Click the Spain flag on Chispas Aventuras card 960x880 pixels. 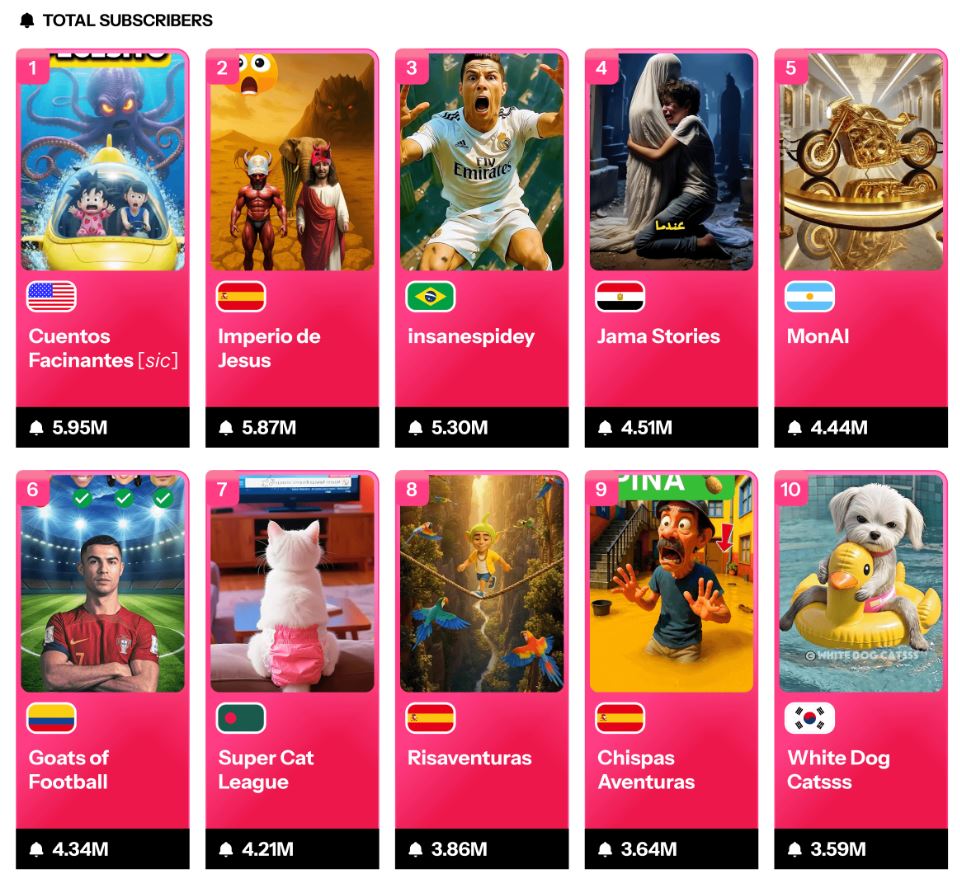coord(620,718)
